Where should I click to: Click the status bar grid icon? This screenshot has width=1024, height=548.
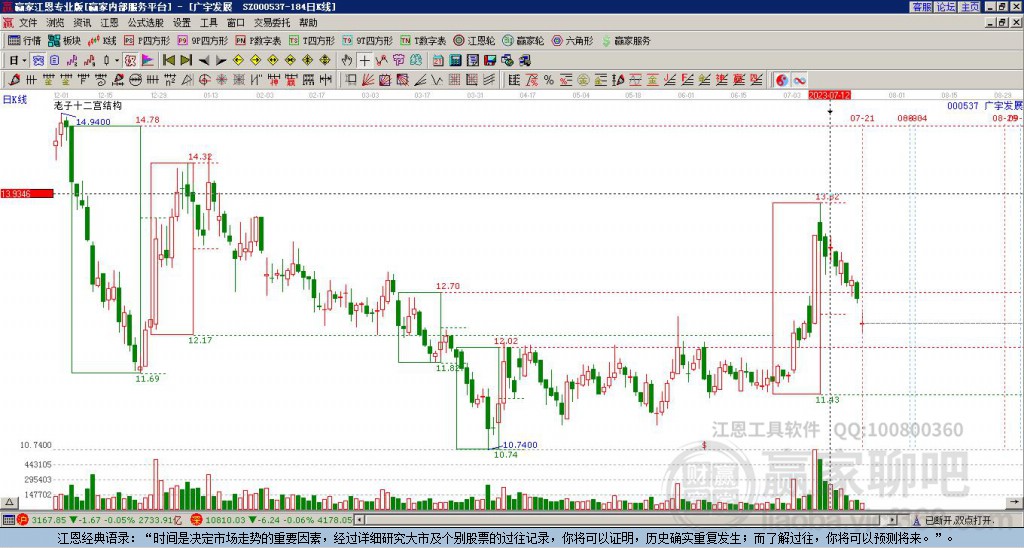tap(8, 520)
